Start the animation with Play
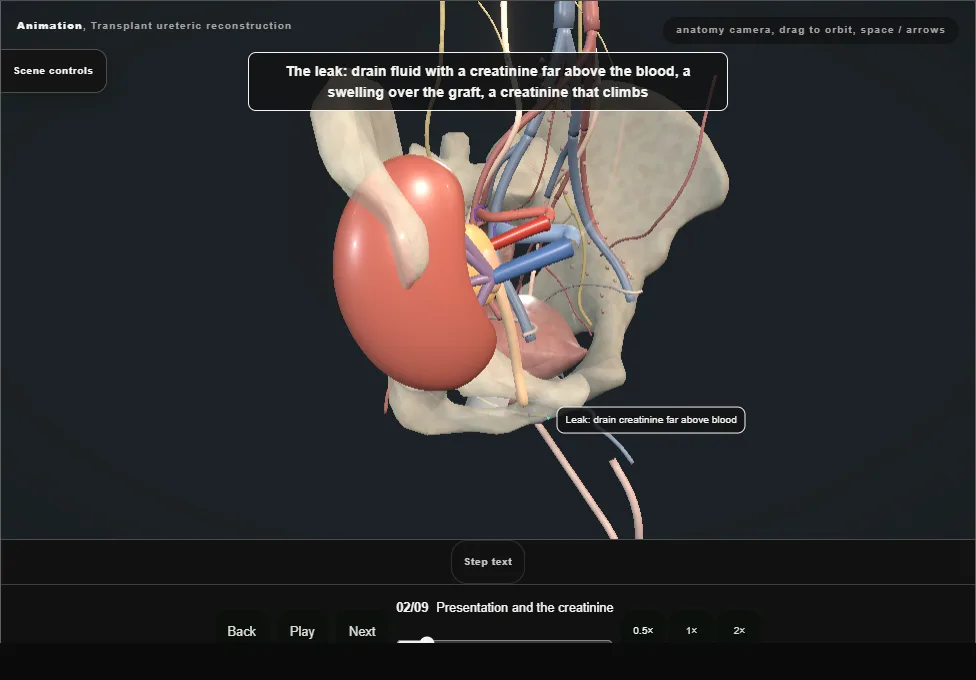 (x=302, y=631)
